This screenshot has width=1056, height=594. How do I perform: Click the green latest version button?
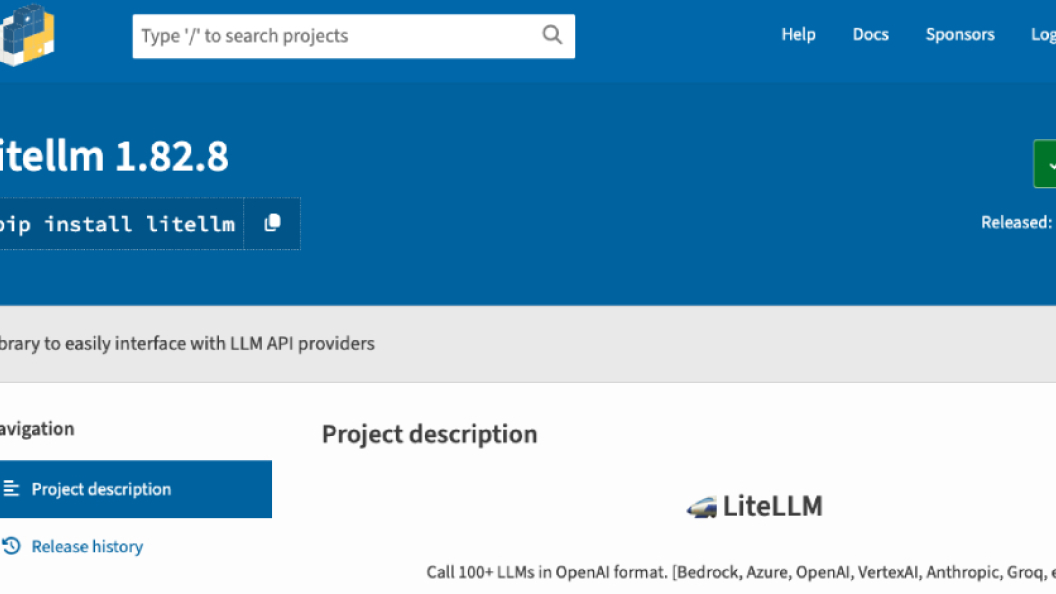1045,164
